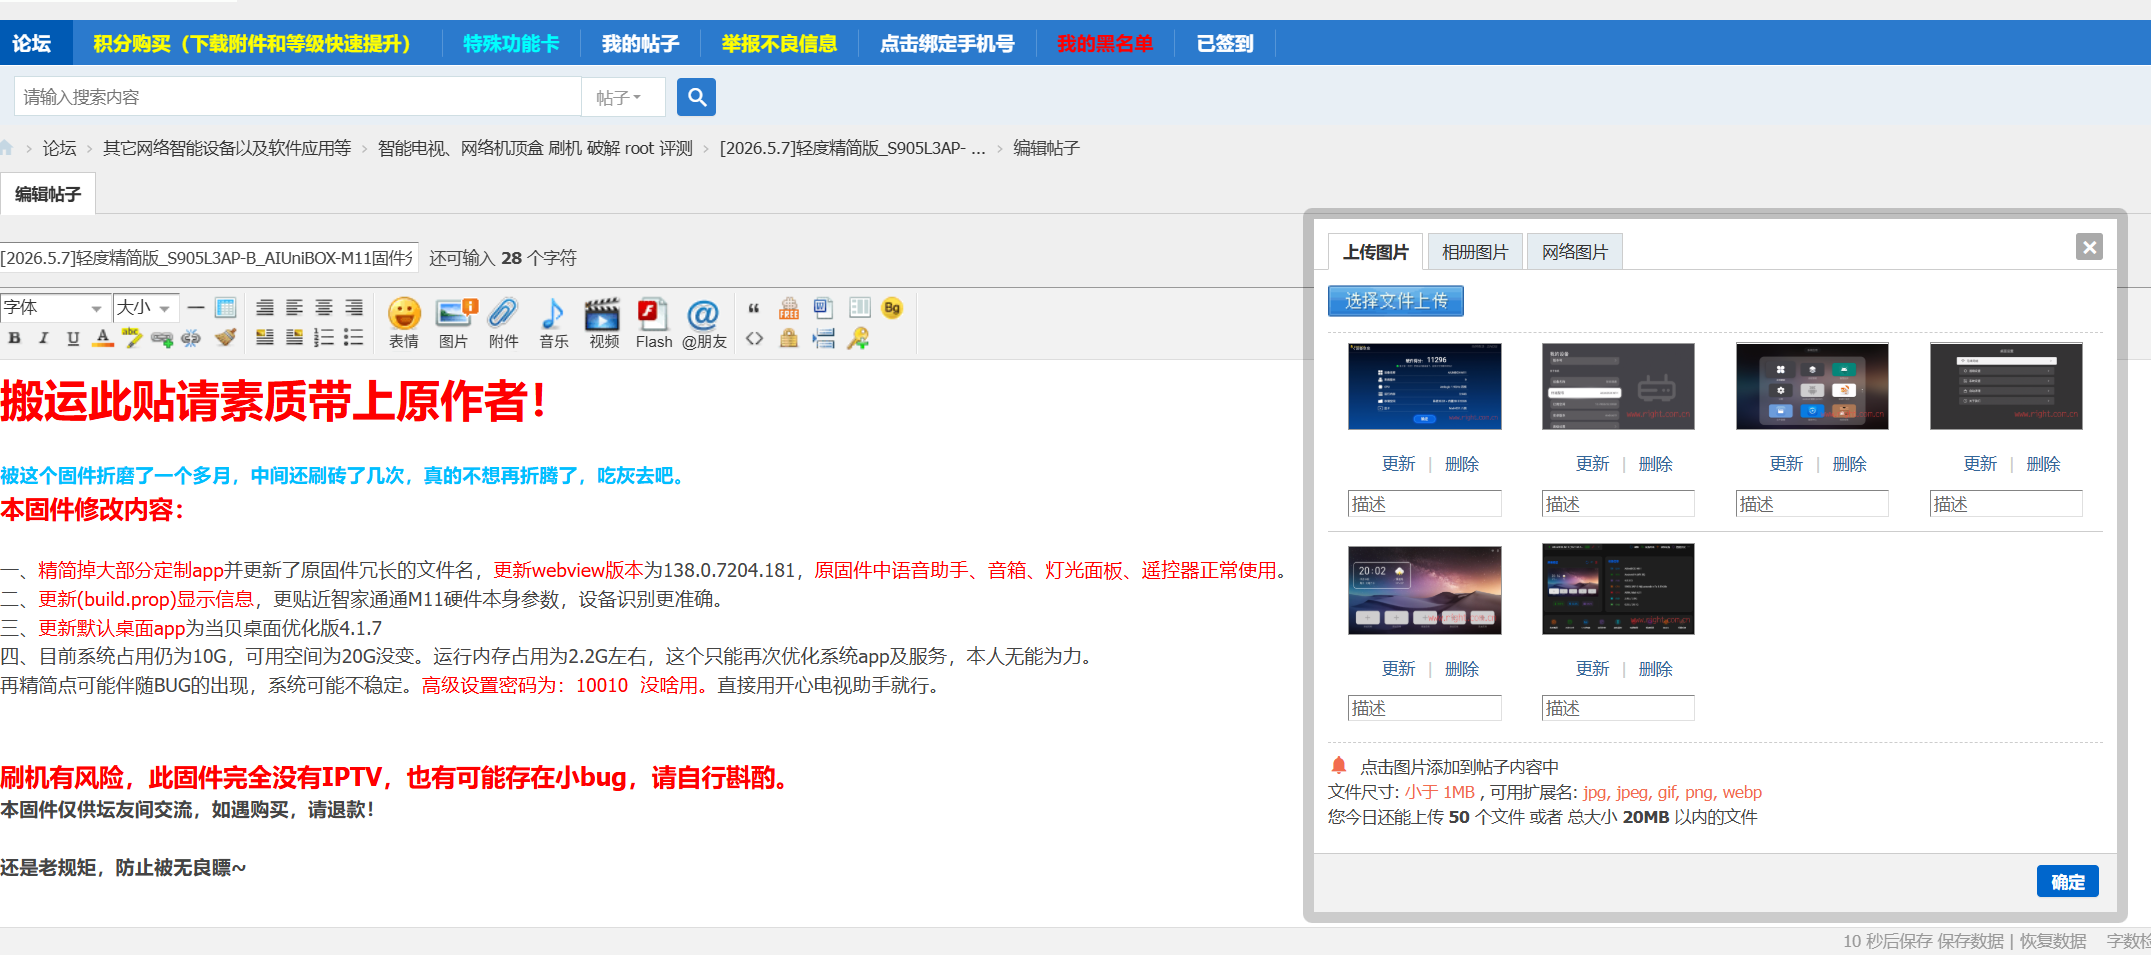
Task: Insert 视频 video with the clapboard icon
Action: tap(603, 323)
